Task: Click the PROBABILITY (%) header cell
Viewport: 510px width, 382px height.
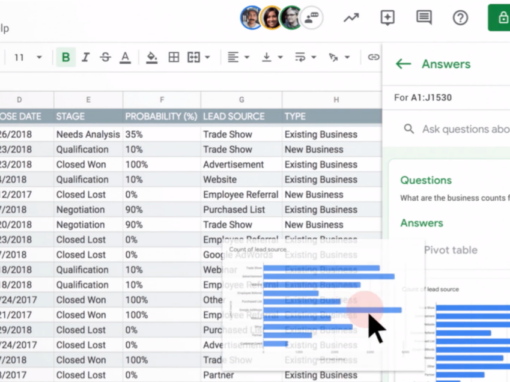Action: tap(162, 117)
